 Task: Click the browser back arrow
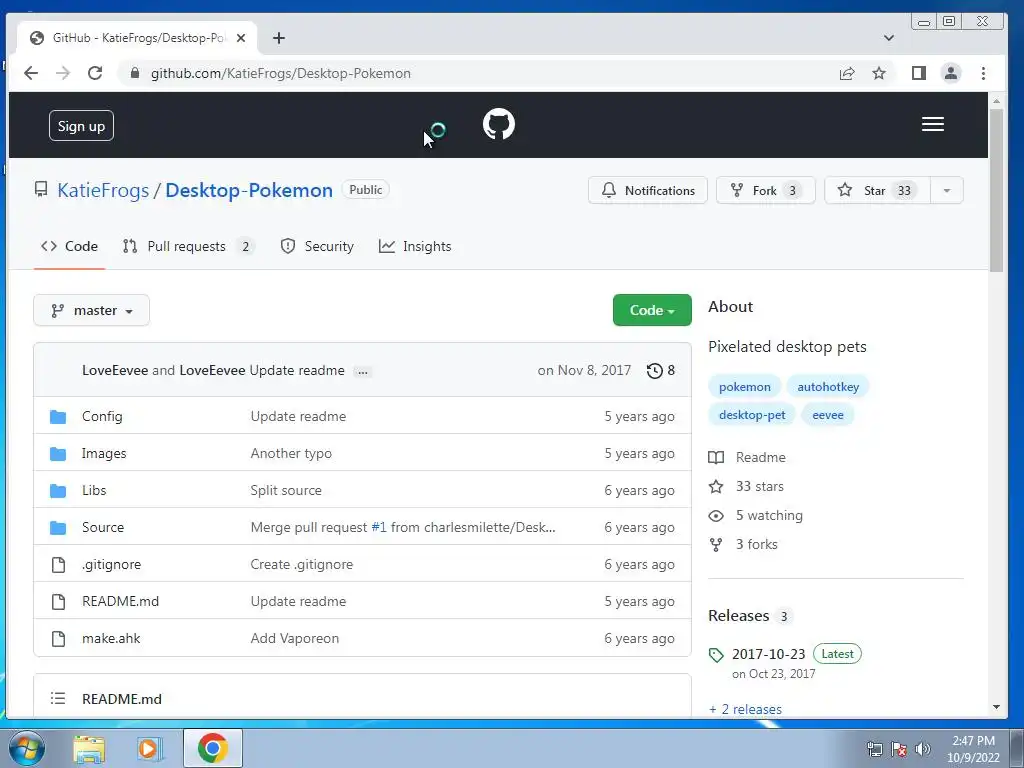point(31,73)
